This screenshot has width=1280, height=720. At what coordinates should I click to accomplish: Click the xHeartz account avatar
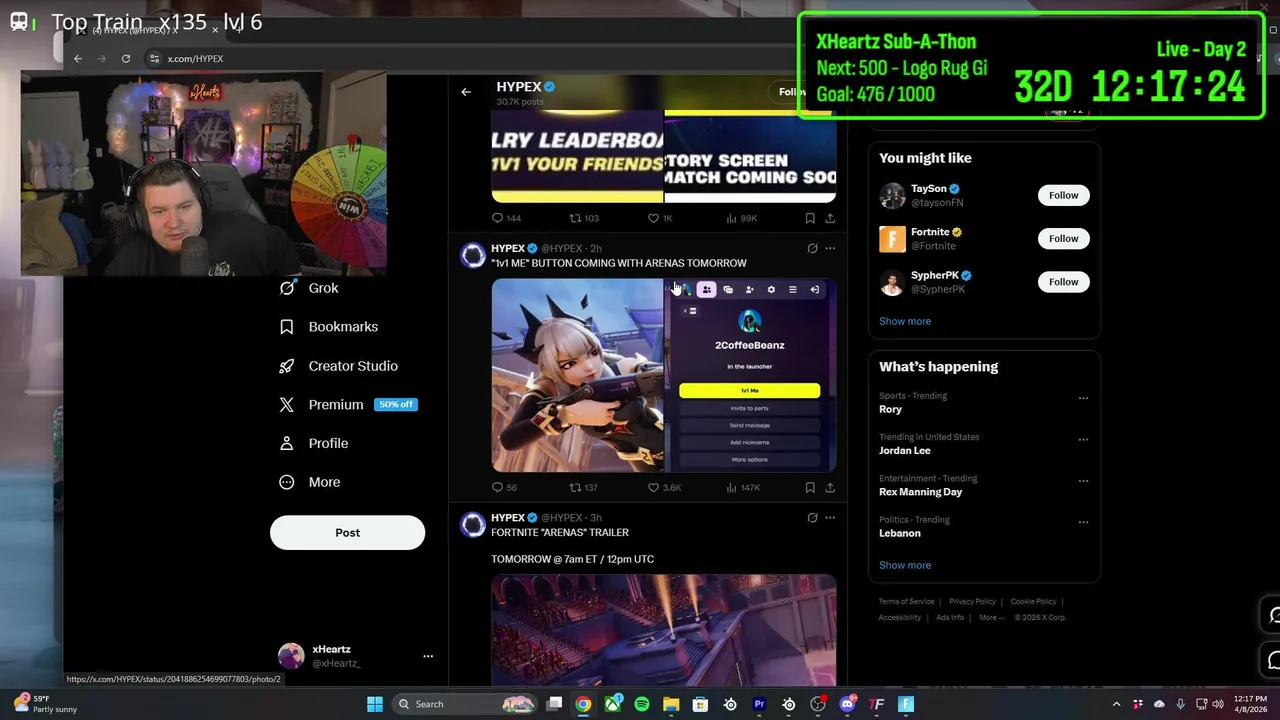pos(291,656)
